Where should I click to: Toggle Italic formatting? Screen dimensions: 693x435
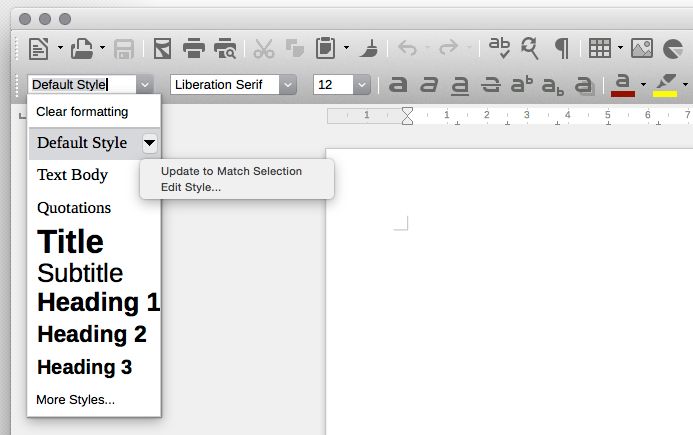click(428, 84)
